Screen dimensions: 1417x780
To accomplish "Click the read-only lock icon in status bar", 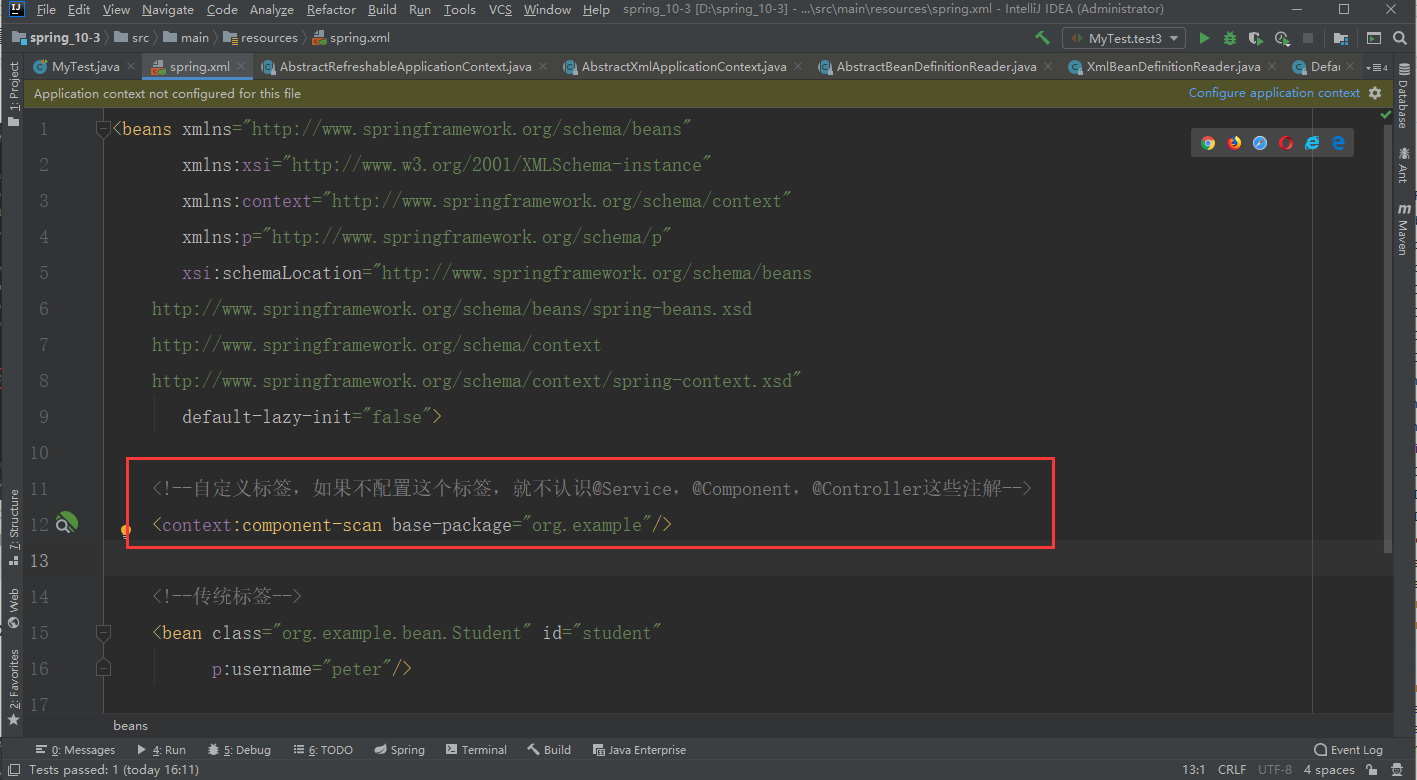I will coord(1372,770).
